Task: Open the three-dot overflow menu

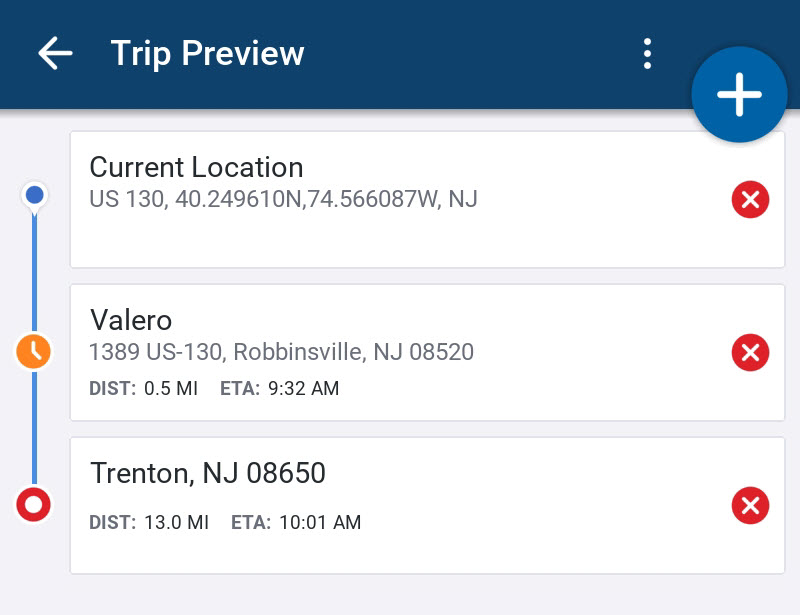Action: coord(648,54)
